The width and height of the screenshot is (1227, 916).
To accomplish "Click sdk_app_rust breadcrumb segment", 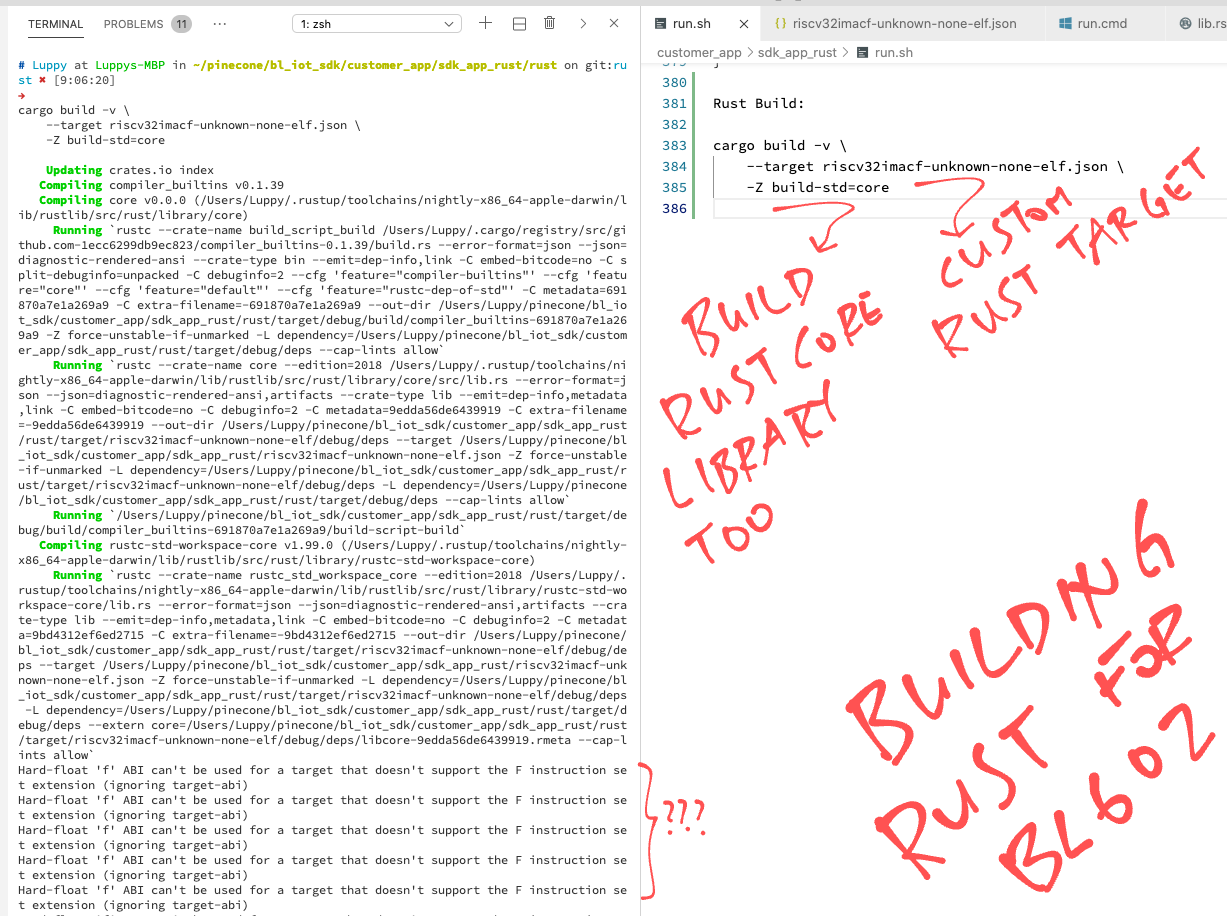I will [798, 52].
